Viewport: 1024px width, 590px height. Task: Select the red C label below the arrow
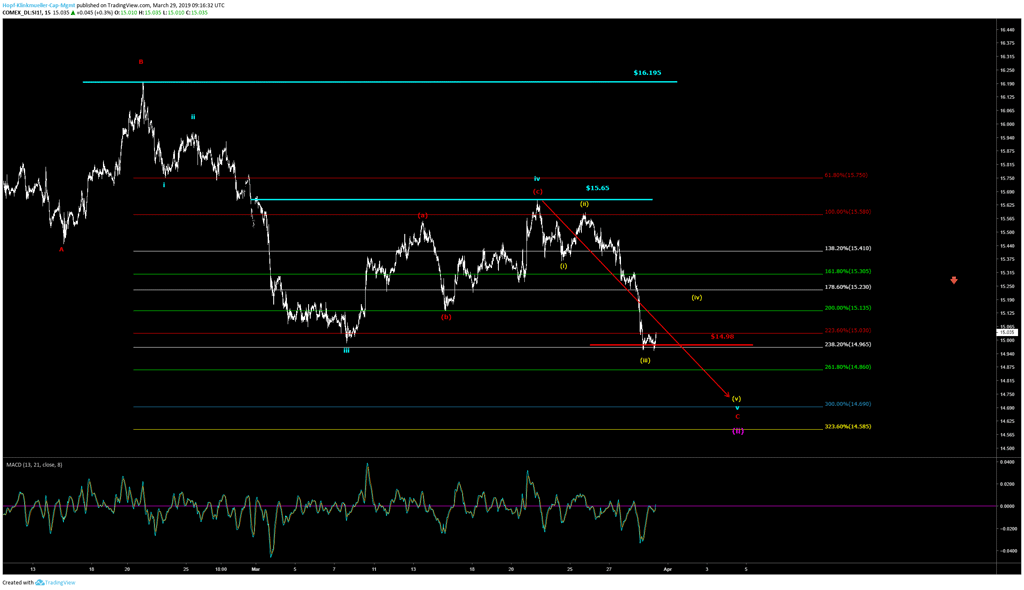point(737,417)
